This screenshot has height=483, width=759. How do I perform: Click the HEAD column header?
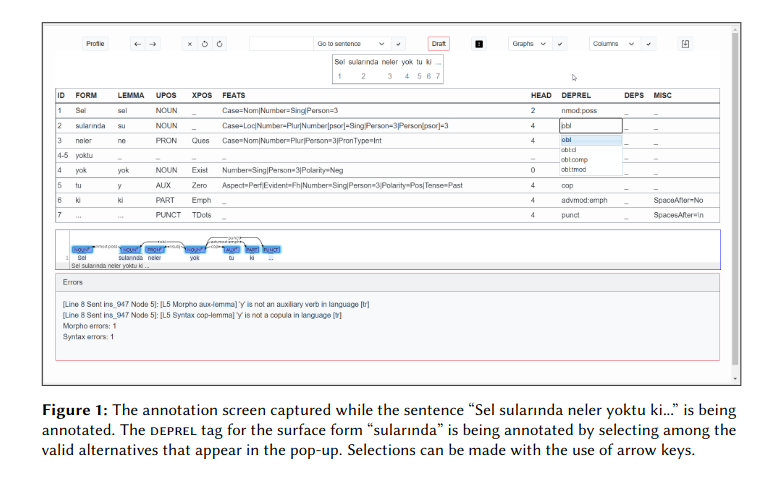pyautogui.click(x=541, y=96)
